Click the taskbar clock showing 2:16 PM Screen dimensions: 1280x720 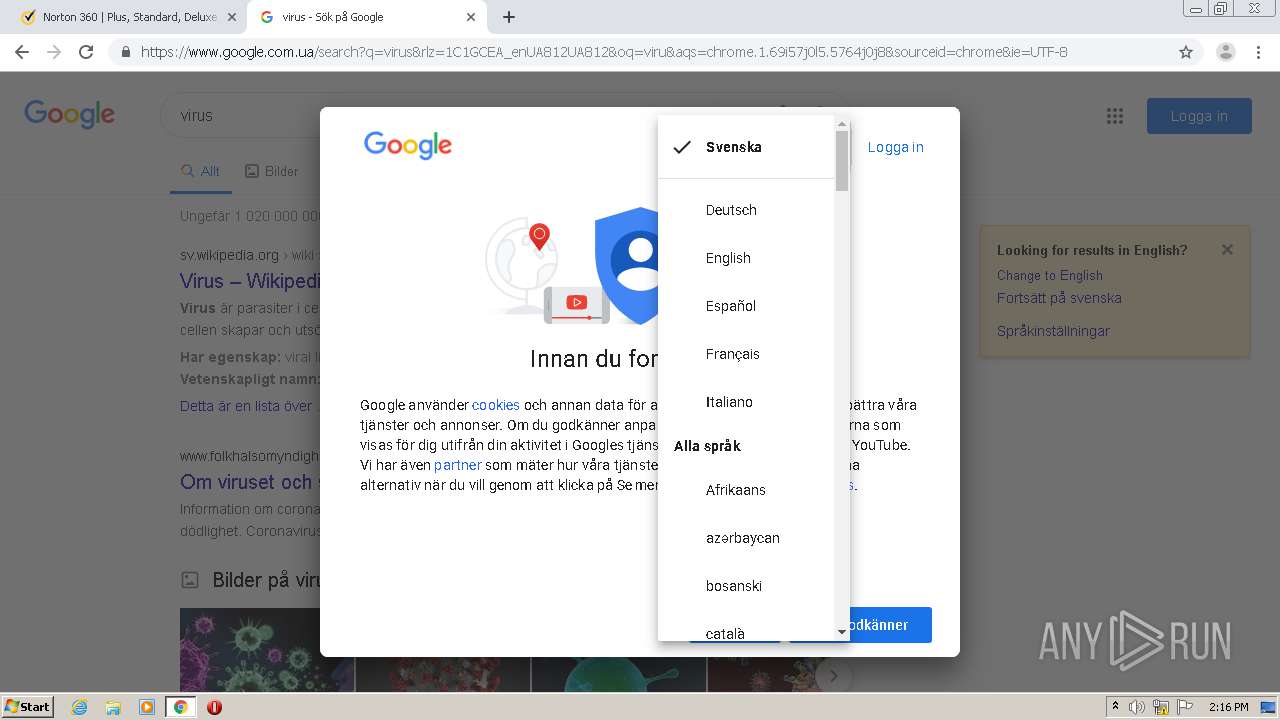pyautogui.click(x=1229, y=707)
